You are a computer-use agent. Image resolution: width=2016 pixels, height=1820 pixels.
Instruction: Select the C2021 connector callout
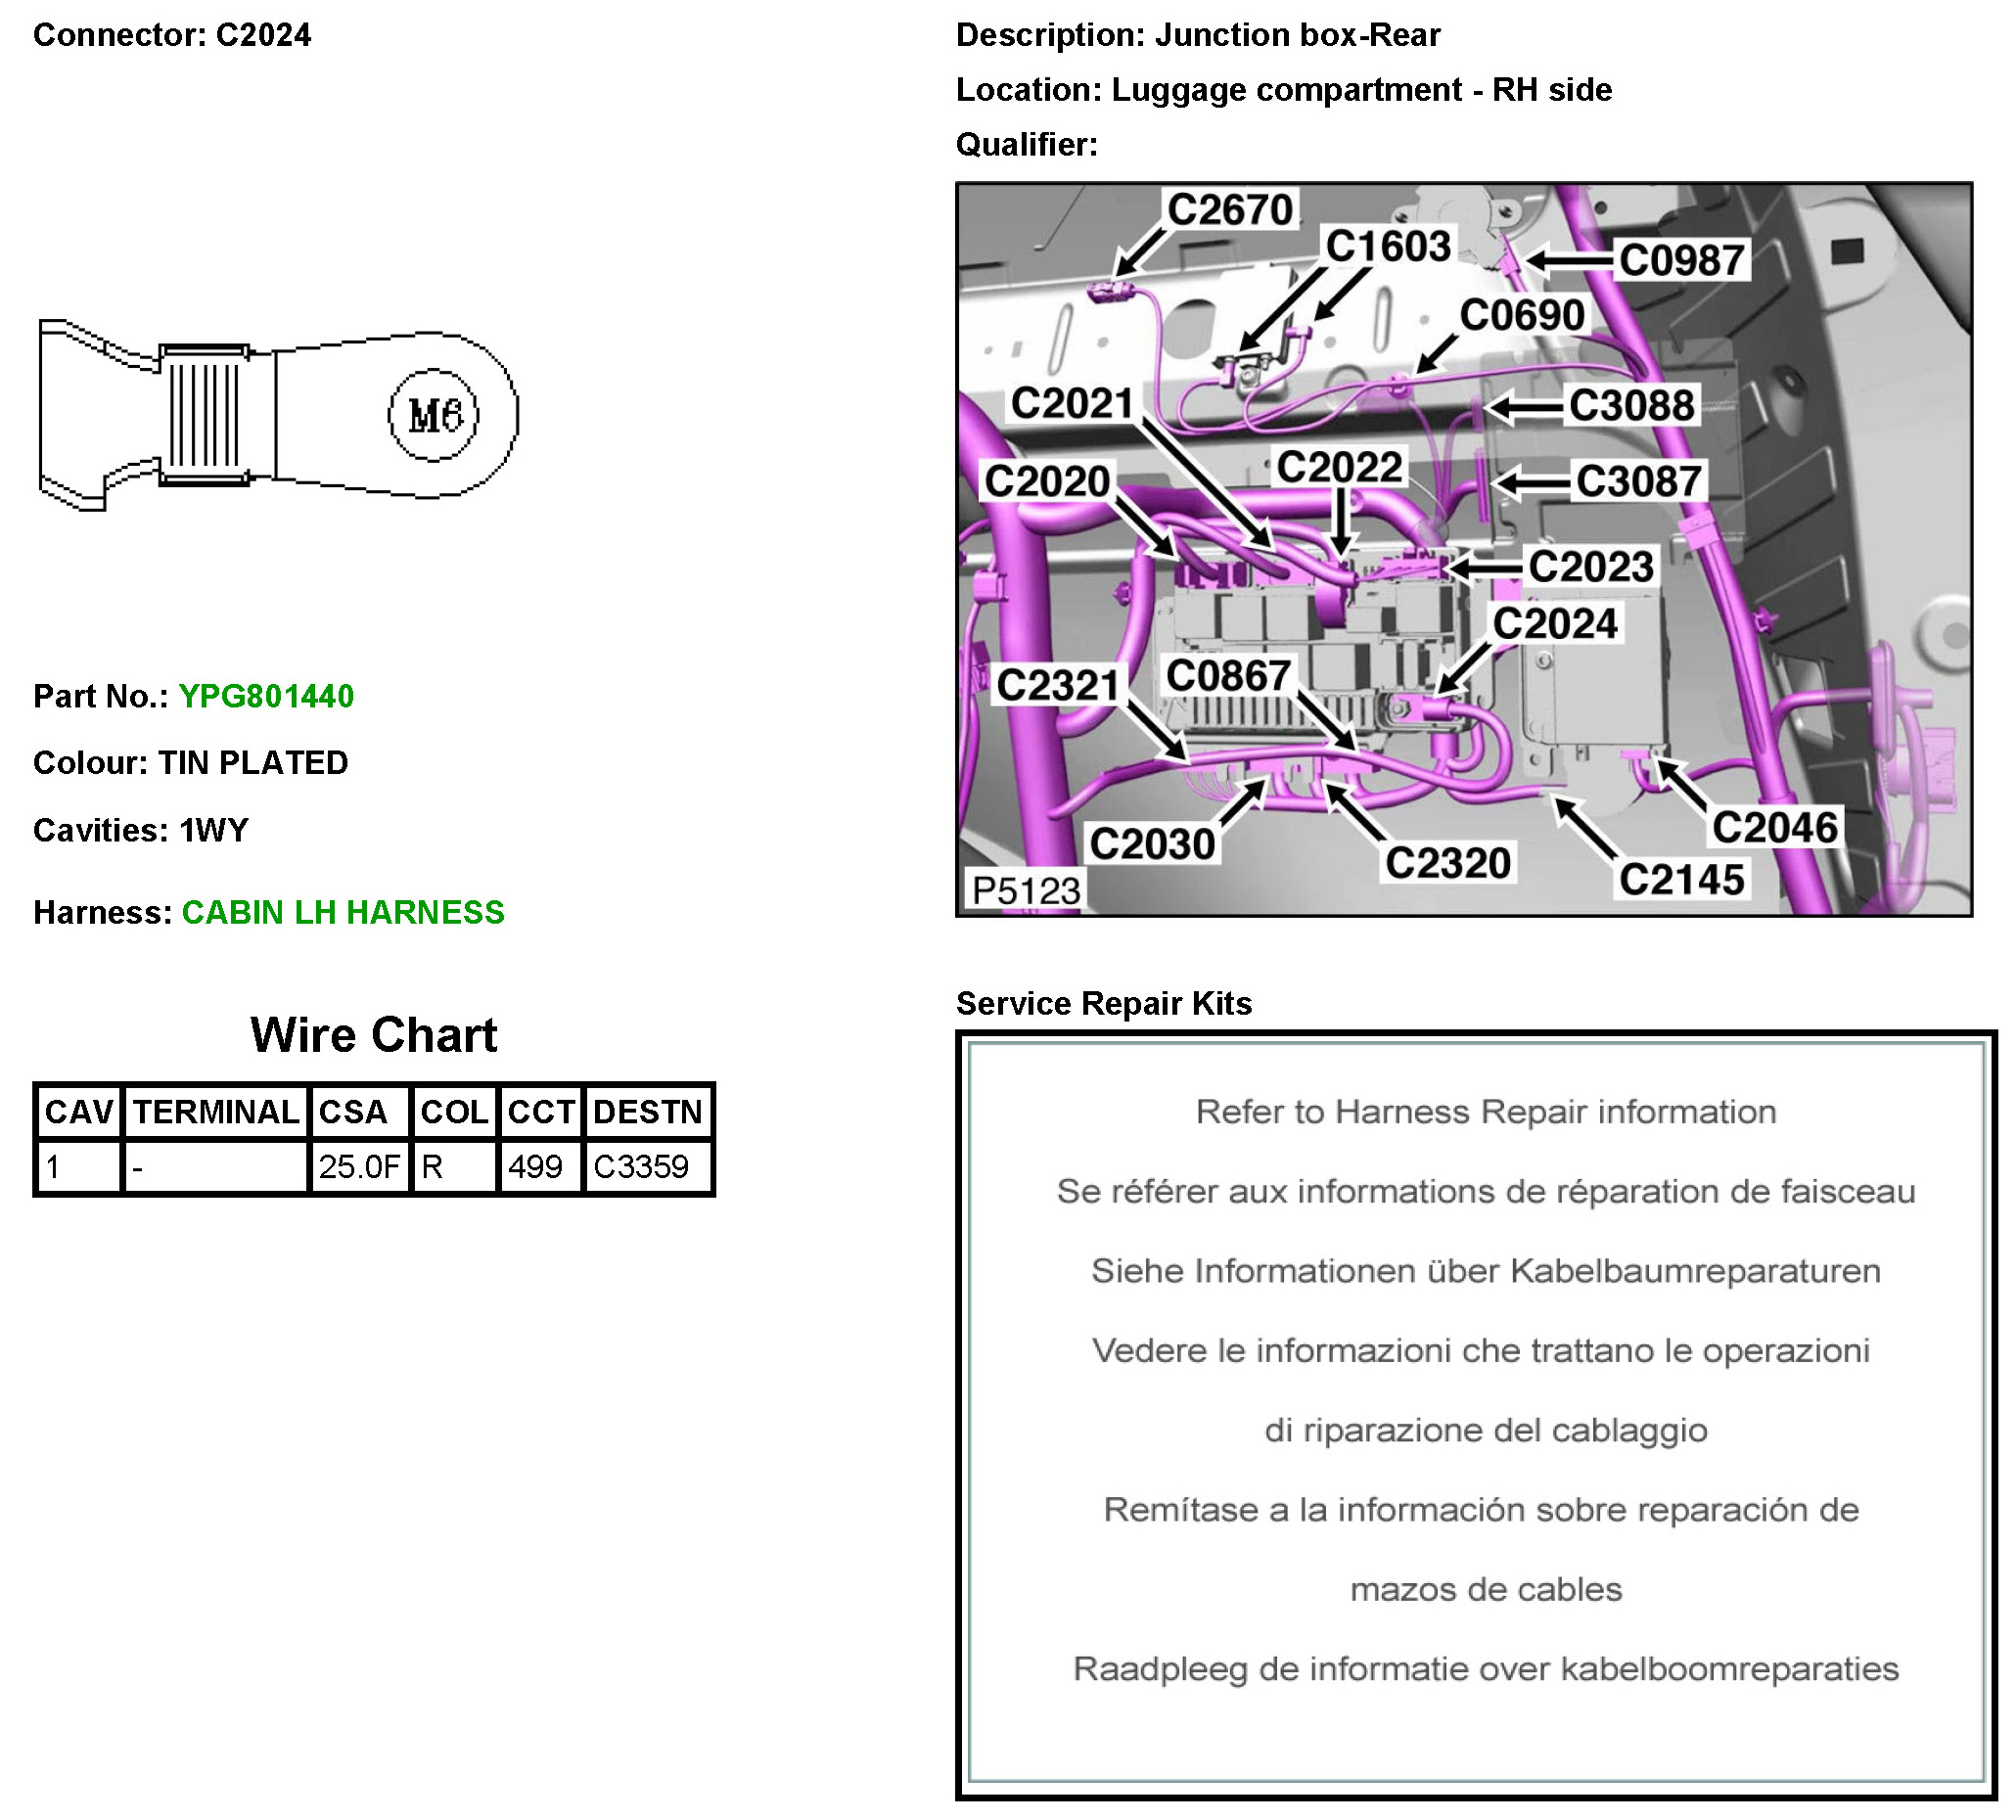[x=1072, y=404]
